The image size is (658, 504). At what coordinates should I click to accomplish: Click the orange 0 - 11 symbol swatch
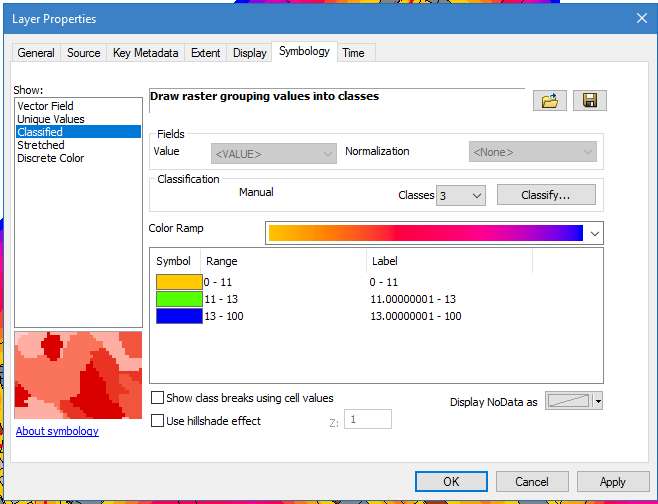pos(179,283)
